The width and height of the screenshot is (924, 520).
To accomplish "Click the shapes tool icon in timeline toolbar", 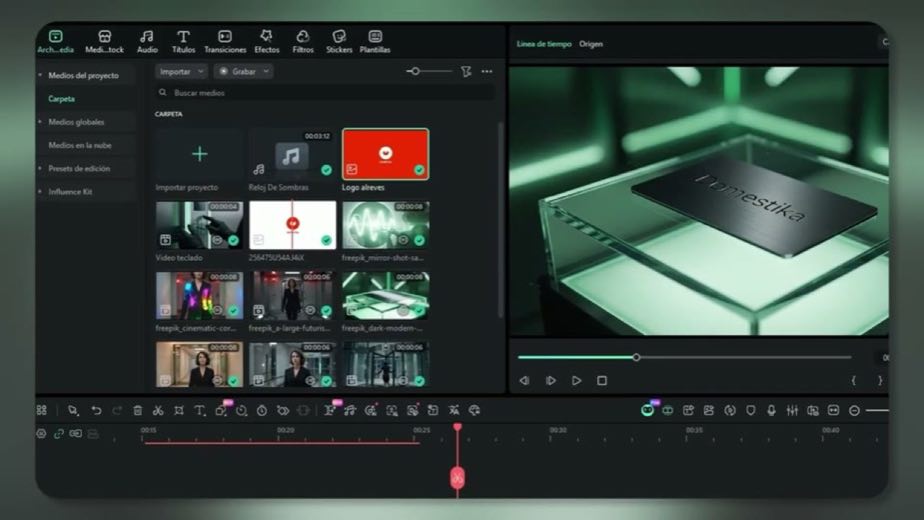I will (221, 410).
